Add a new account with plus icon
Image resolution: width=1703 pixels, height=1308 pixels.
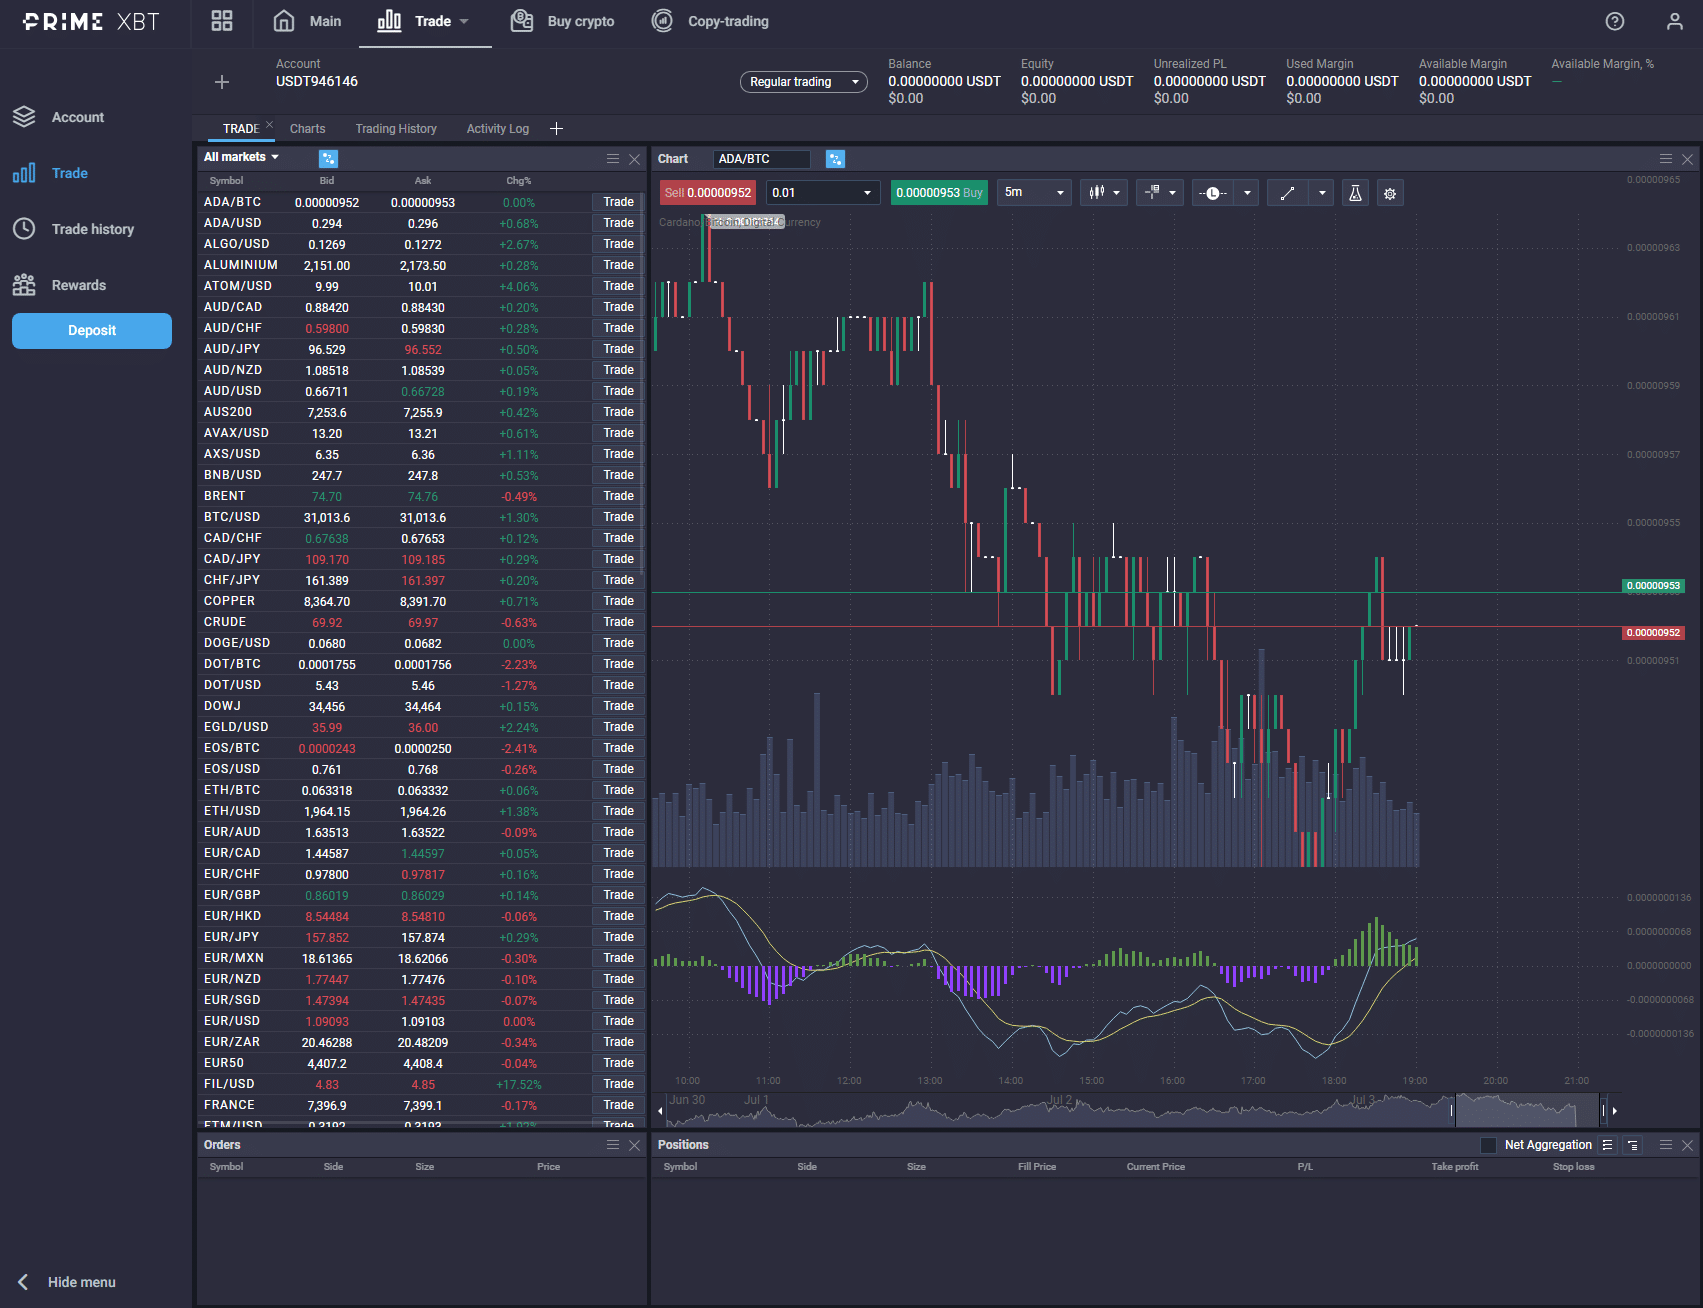(222, 82)
